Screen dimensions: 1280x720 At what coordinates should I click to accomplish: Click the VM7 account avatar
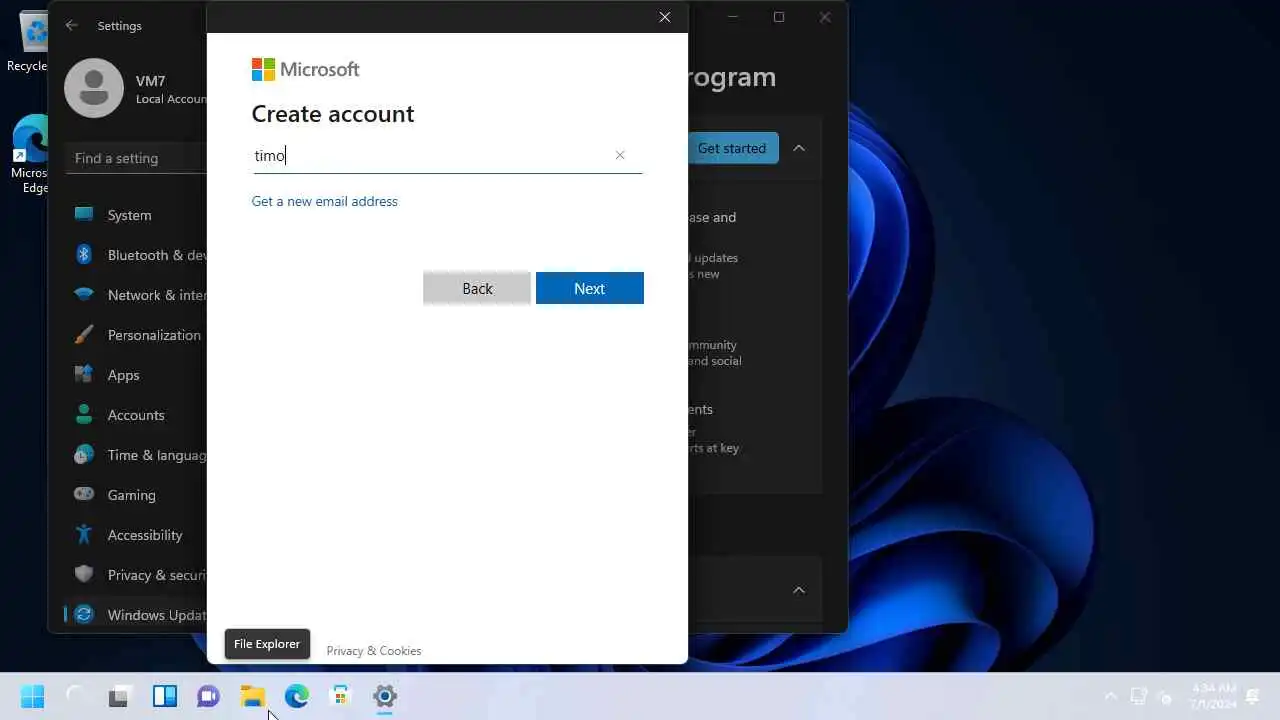[94, 88]
